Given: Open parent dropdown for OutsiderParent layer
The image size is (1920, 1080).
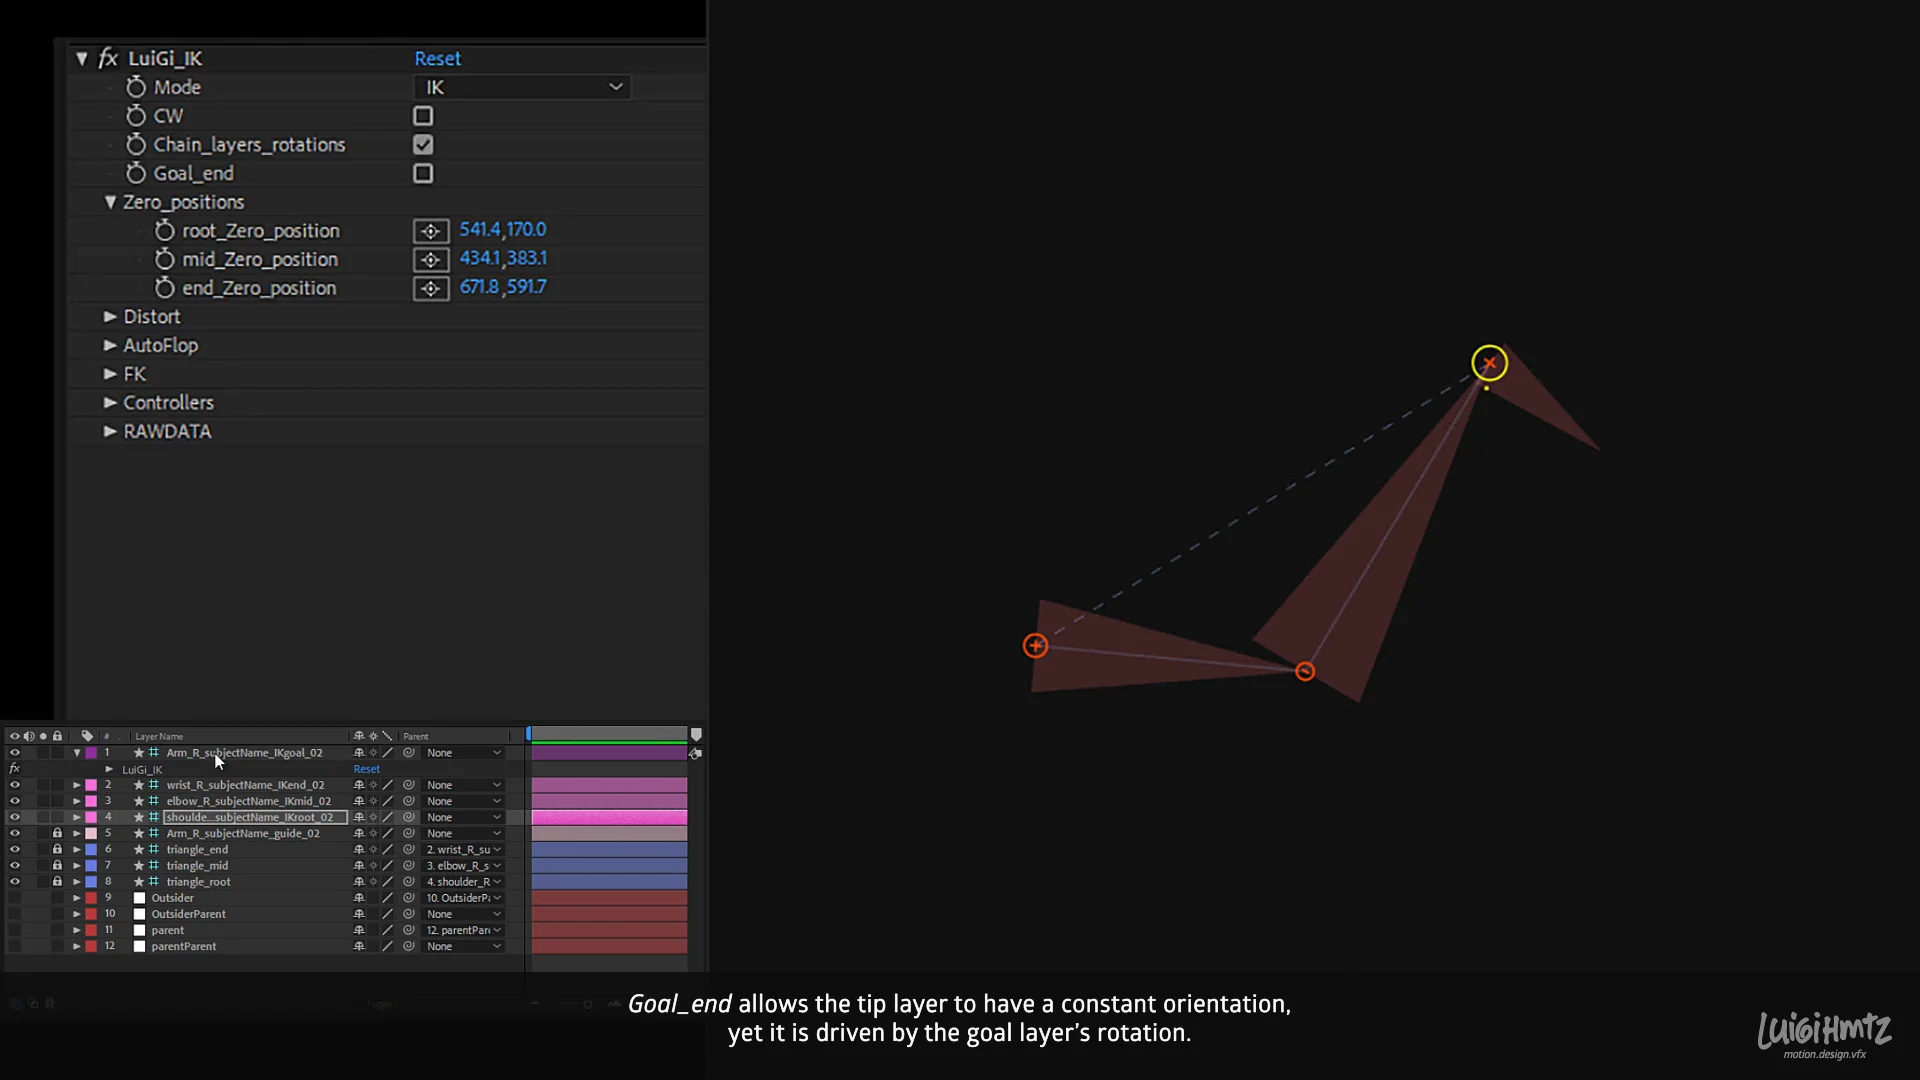Looking at the screenshot, I should (x=464, y=914).
